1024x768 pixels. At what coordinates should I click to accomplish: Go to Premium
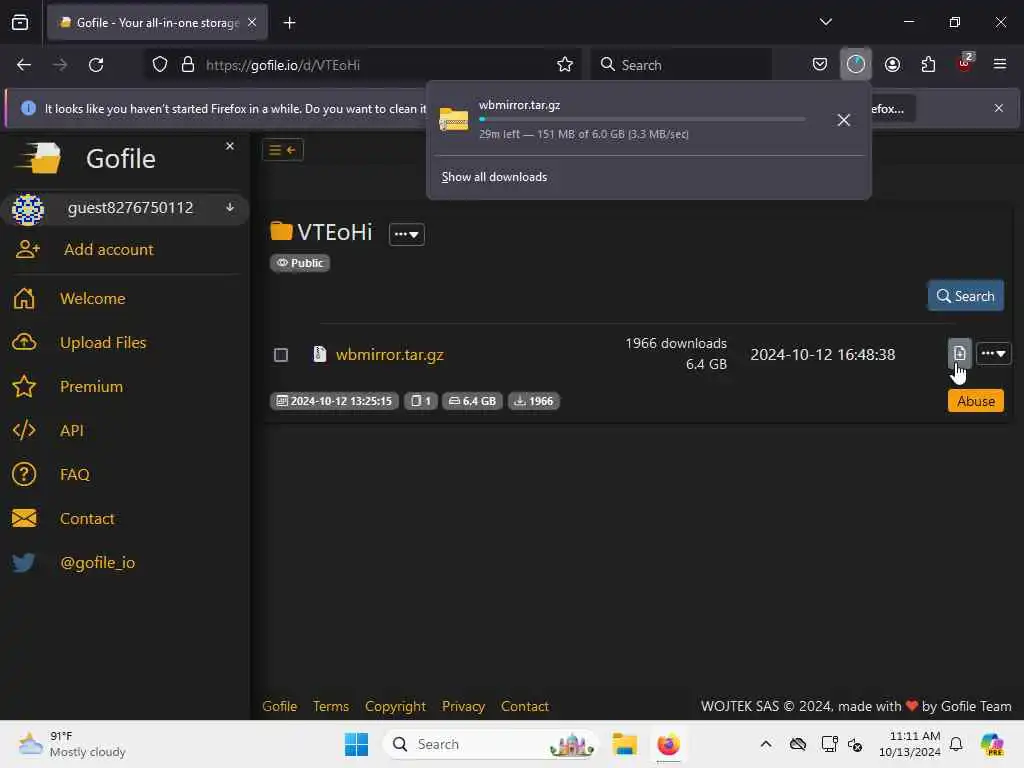click(91, 387)
